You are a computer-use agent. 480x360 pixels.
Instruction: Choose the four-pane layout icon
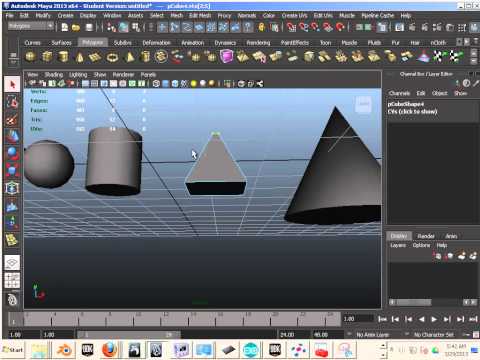[x=12, y=280]
